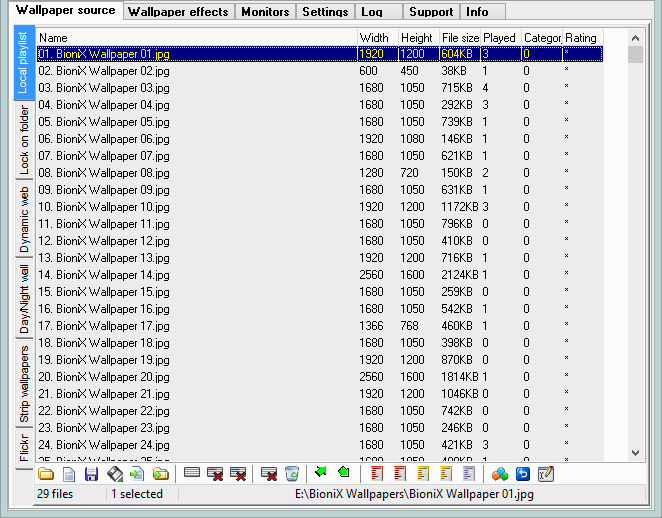
Task: Switch to the Wallpaper effects tab
Action: coord(178,12)
